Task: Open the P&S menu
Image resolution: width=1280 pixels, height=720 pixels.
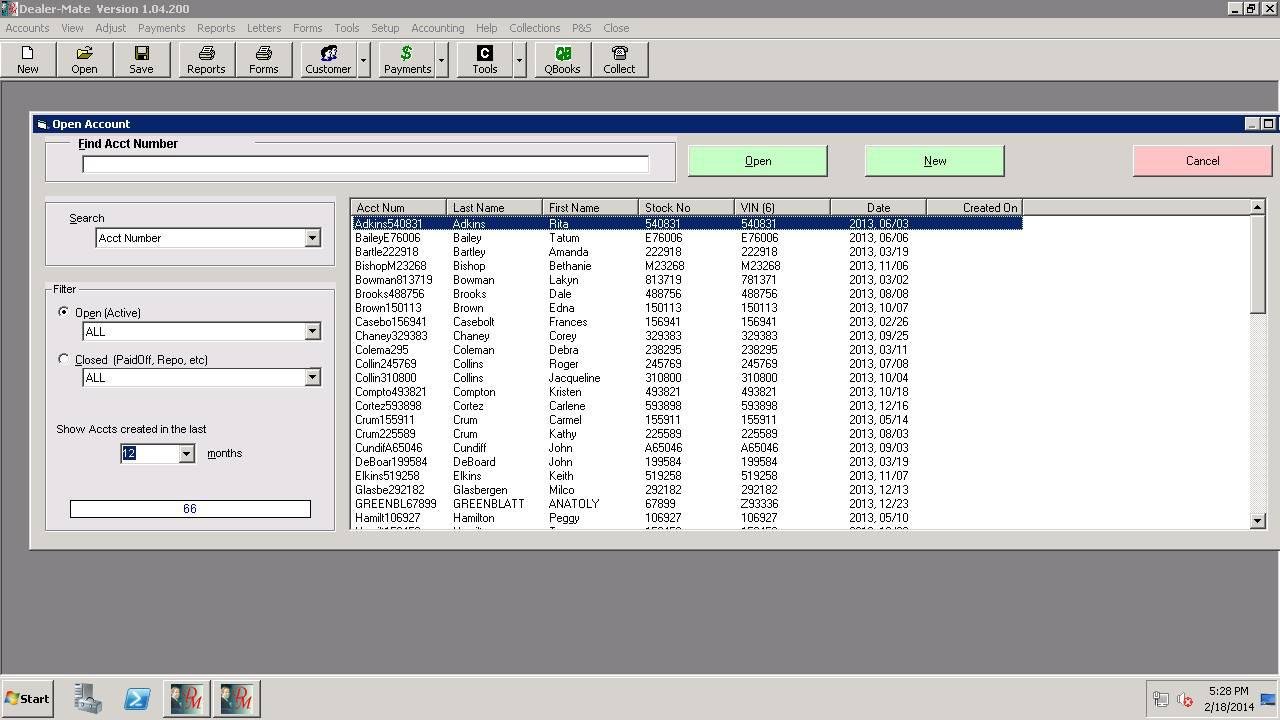Action: (582, 28)
